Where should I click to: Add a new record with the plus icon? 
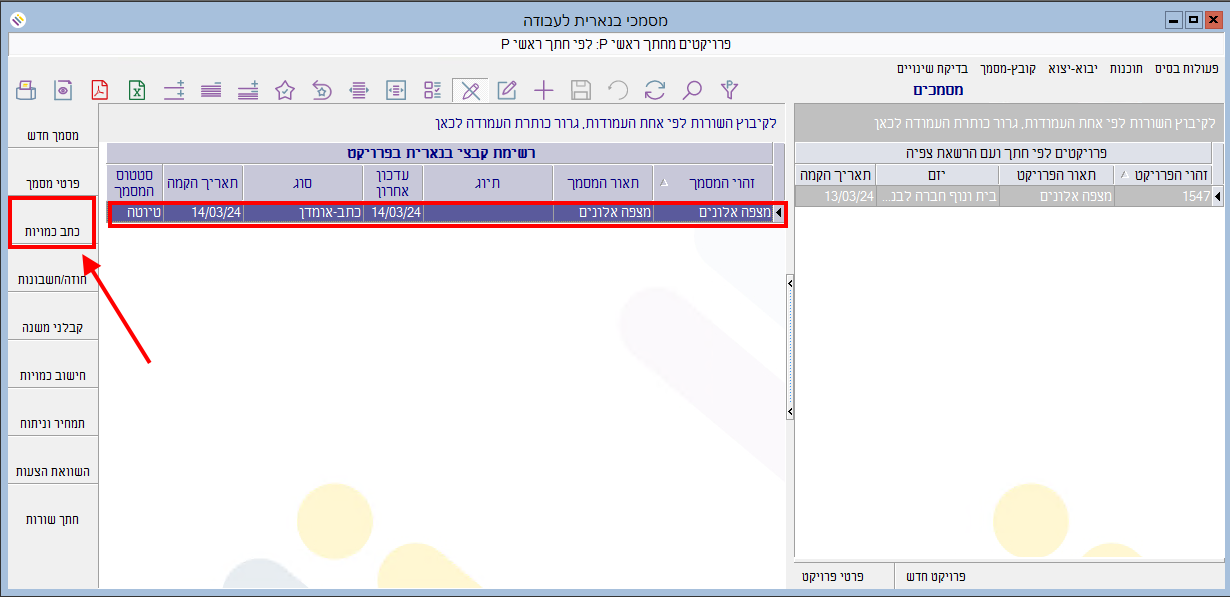click(543, 90)
